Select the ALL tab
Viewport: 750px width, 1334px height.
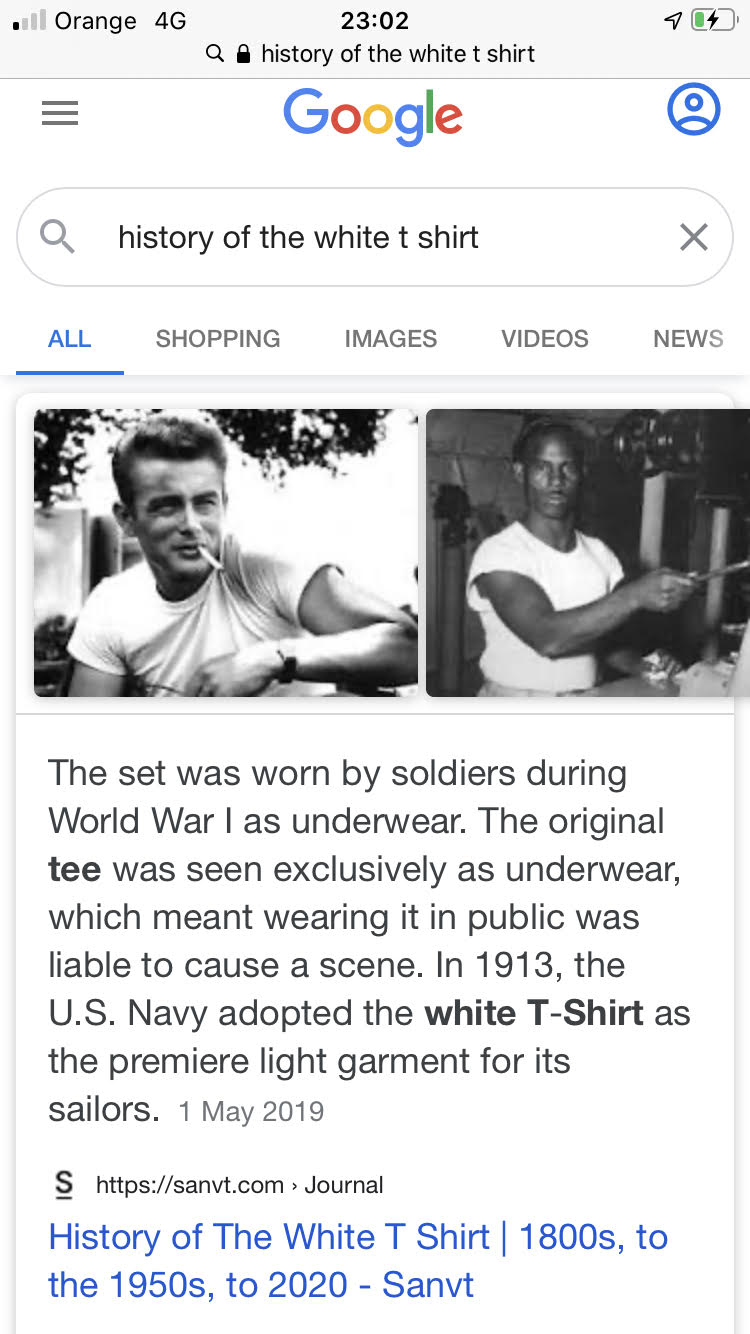point(69,339)
